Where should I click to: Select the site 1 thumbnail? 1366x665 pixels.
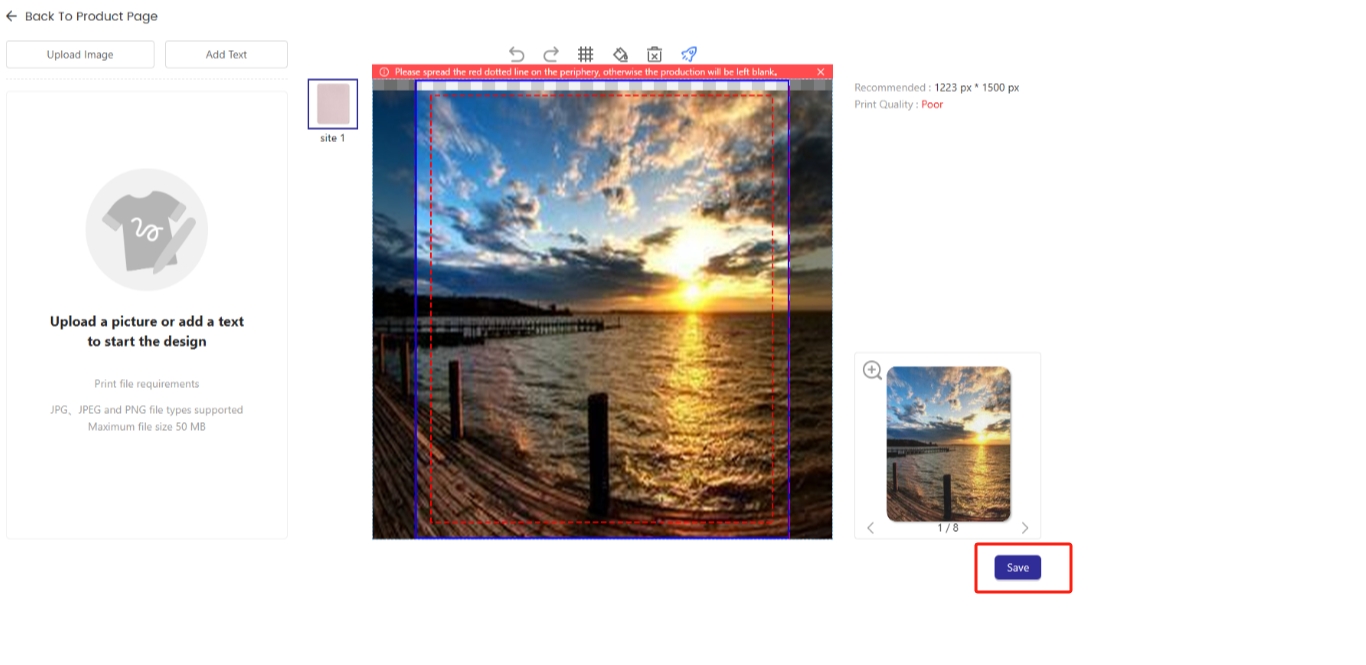click(333, 104)
